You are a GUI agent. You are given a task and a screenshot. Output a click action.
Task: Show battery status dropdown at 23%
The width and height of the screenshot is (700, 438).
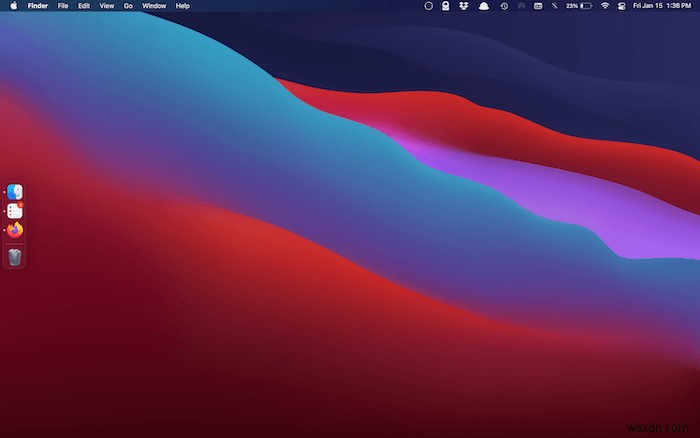tap(579, 6)
